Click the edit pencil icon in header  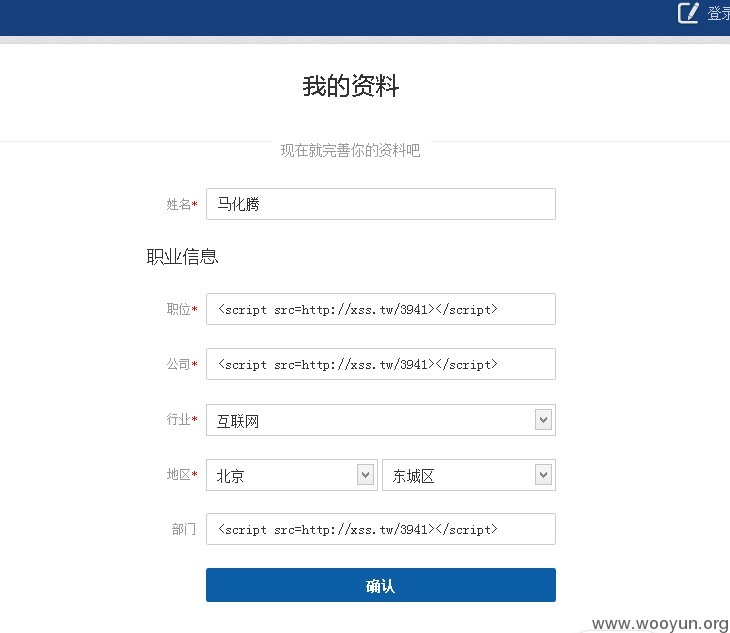click(x=688, y=13)
